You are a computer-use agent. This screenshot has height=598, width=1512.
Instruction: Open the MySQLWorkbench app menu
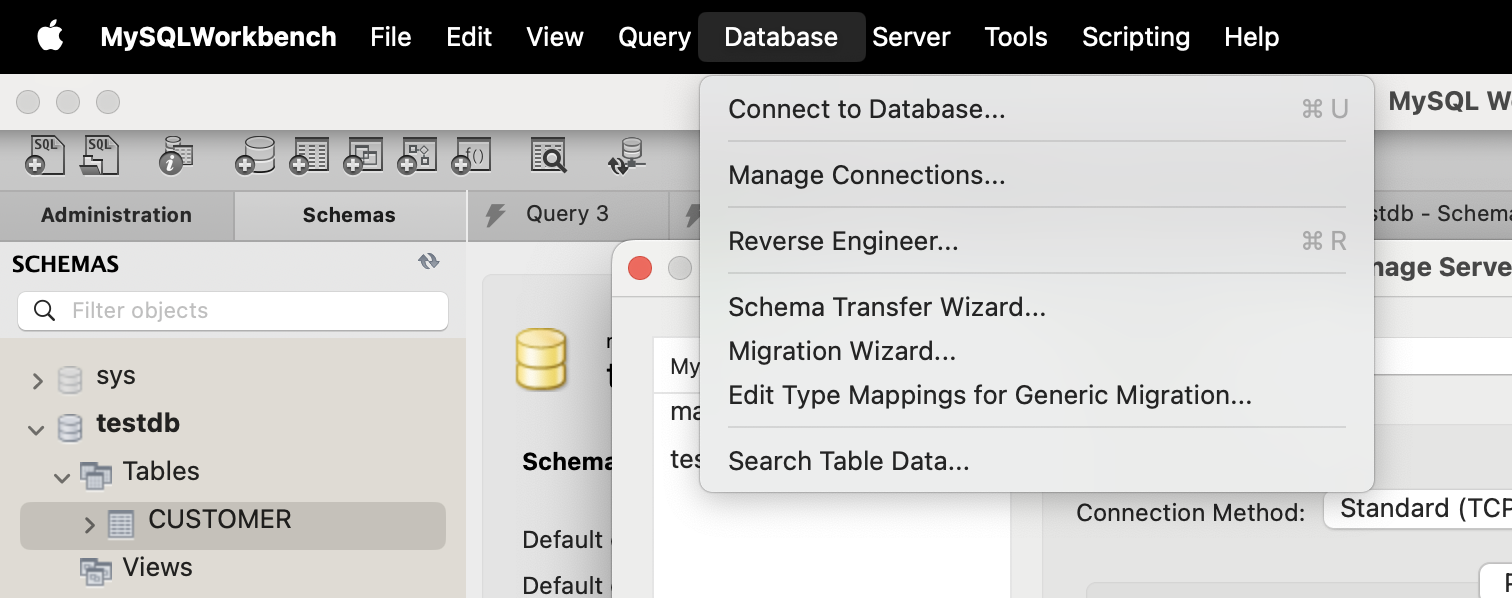click(218, 37)
